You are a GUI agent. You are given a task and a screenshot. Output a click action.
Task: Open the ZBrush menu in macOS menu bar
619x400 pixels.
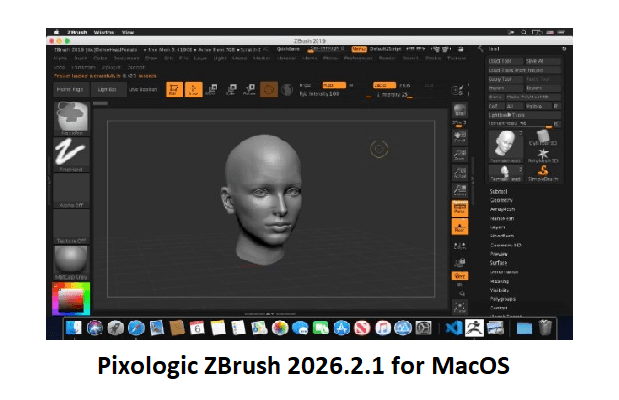coord(77,32)
